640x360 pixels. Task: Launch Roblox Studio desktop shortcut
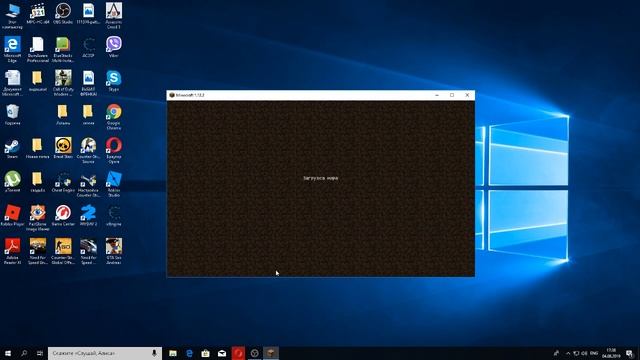pos(113,184)
